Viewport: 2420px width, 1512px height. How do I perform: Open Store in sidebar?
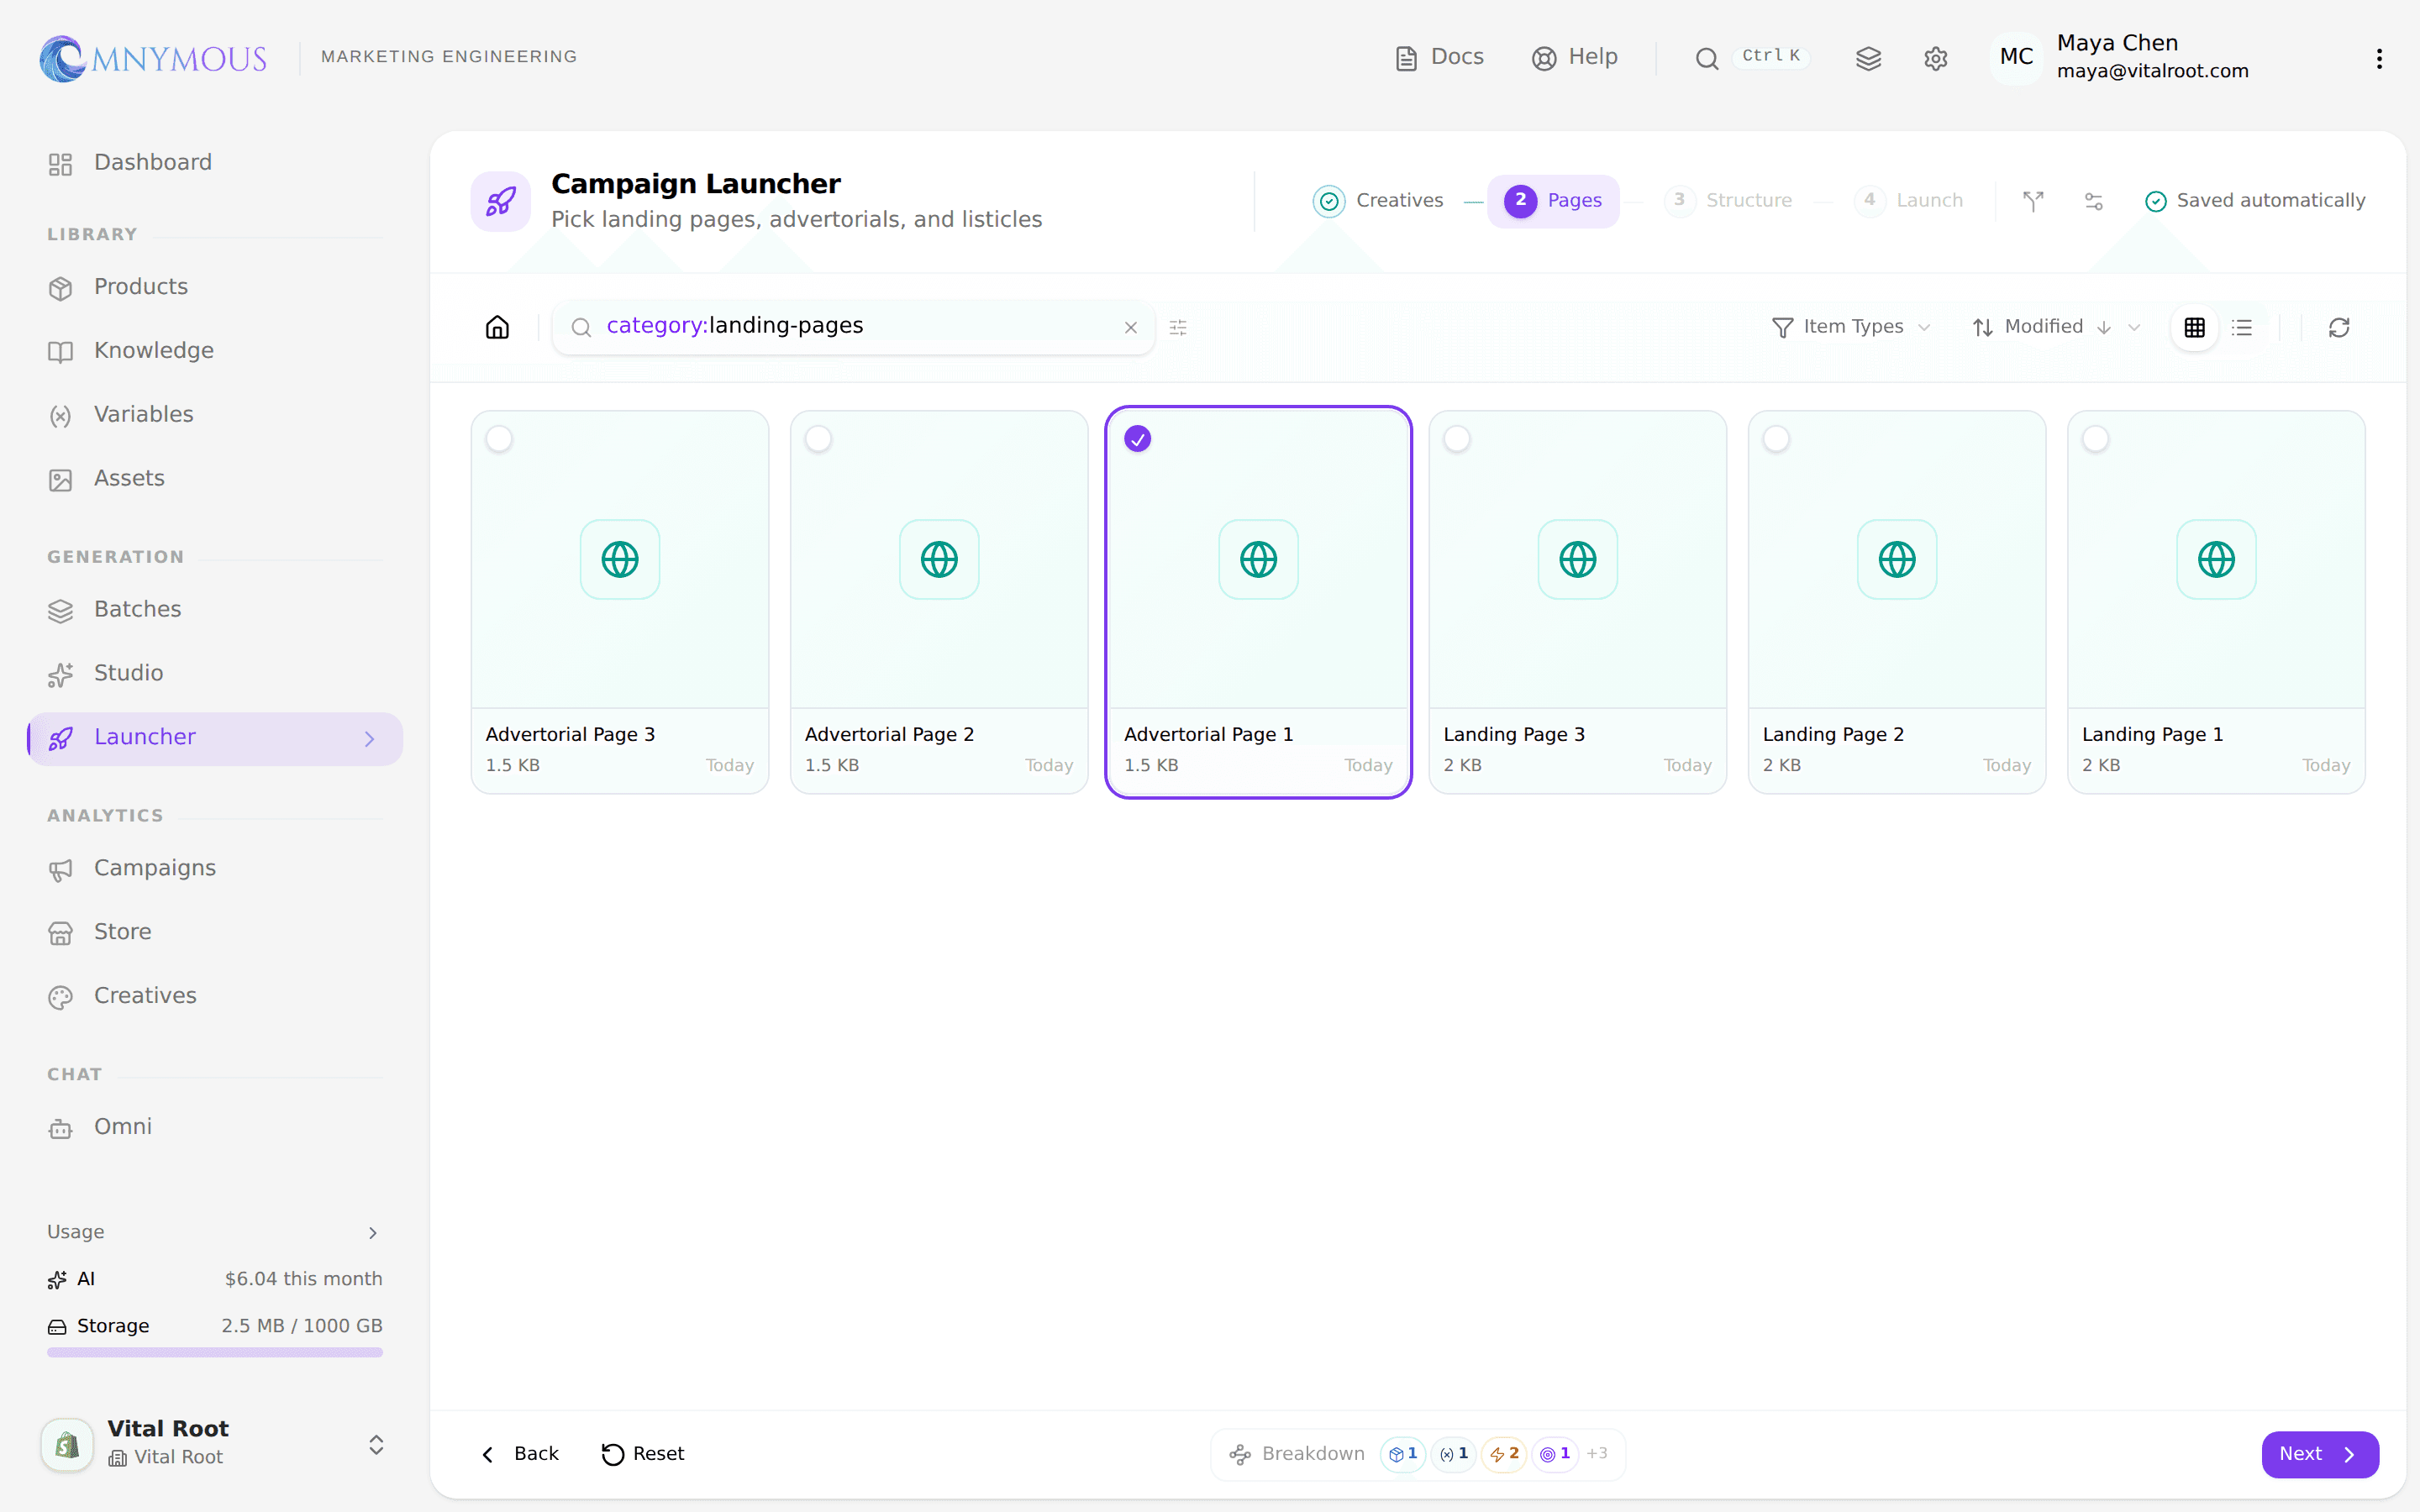(x=214, y=932)
